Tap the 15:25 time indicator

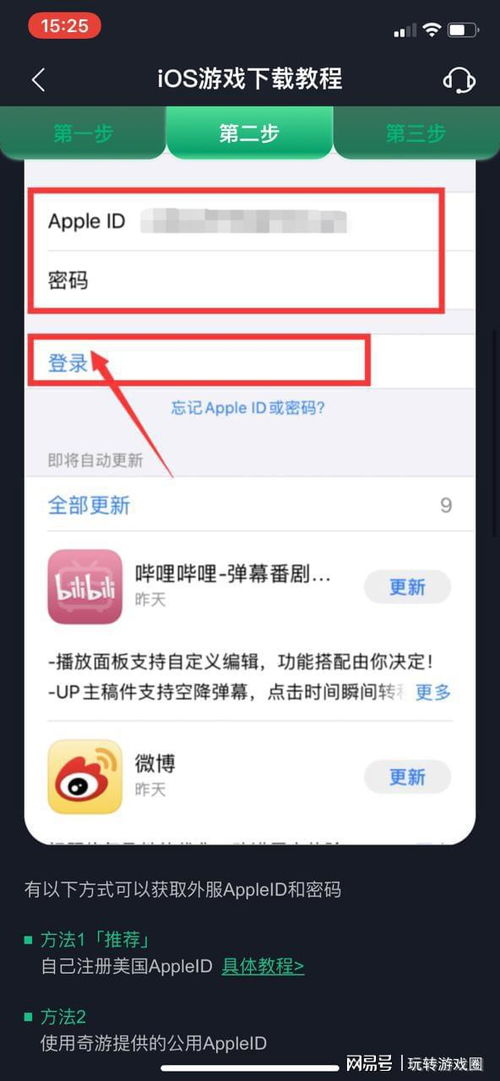click(x=64, y=26)
